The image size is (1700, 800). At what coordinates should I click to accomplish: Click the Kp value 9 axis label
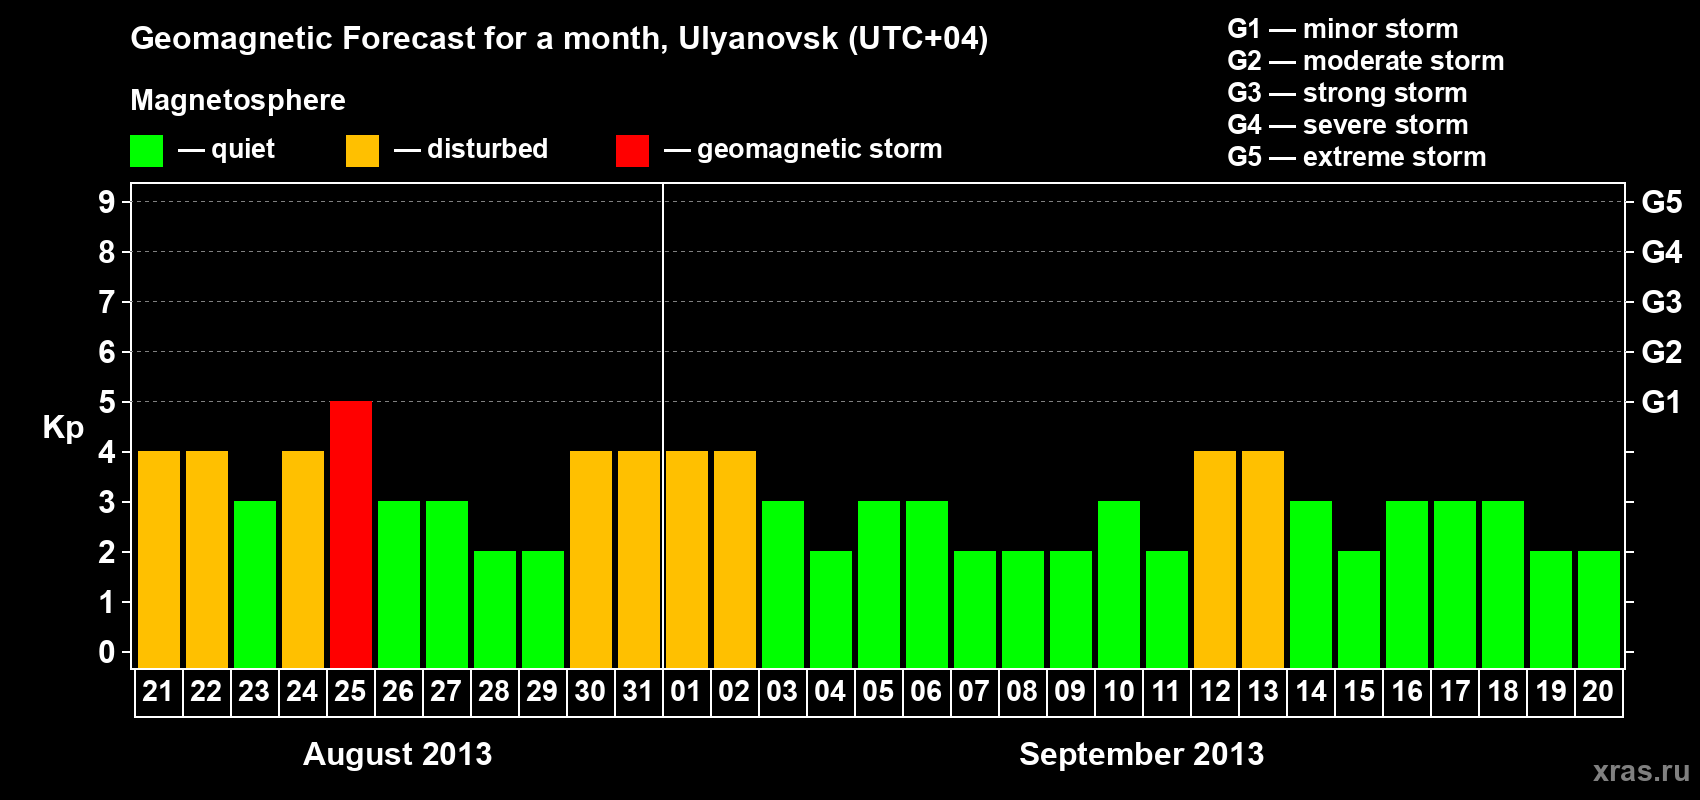point(107,202)
